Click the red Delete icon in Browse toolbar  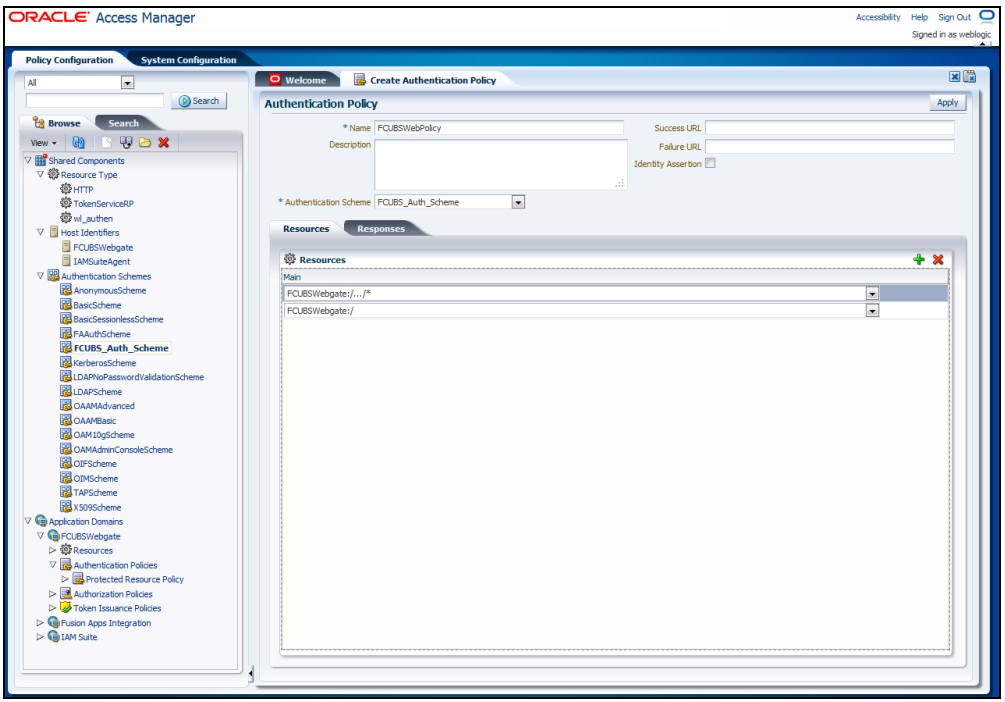coord(163,142)
